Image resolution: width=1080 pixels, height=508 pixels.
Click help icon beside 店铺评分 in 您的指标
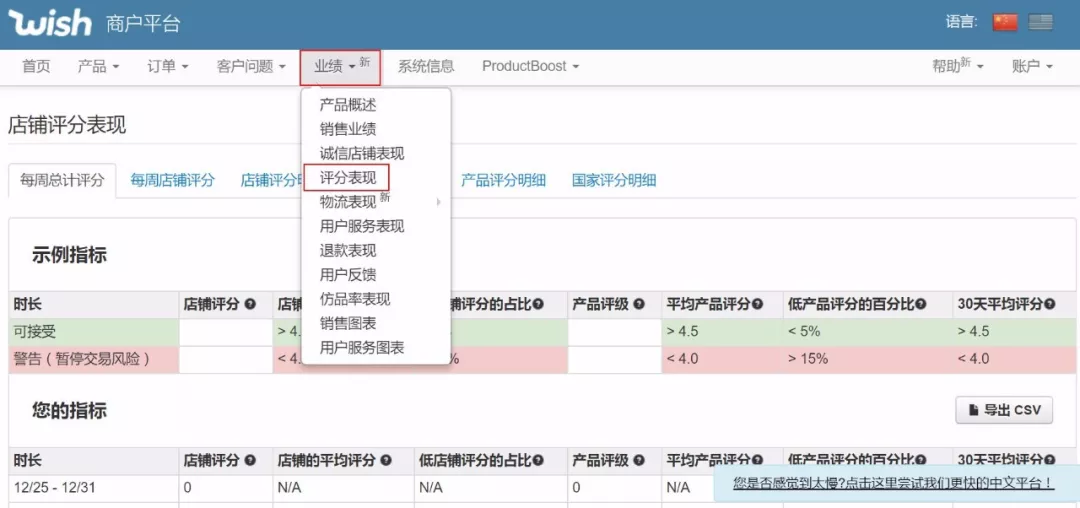(249, 460)
